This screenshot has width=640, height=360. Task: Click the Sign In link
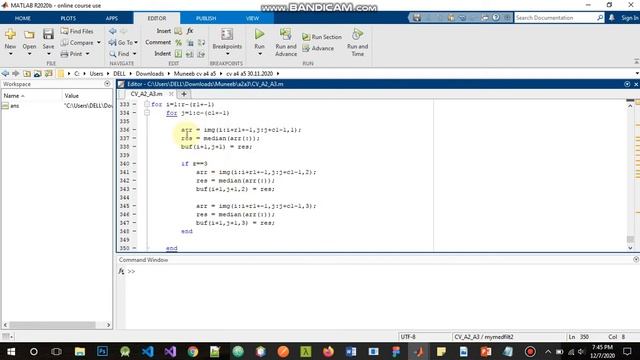pos(629,18)
